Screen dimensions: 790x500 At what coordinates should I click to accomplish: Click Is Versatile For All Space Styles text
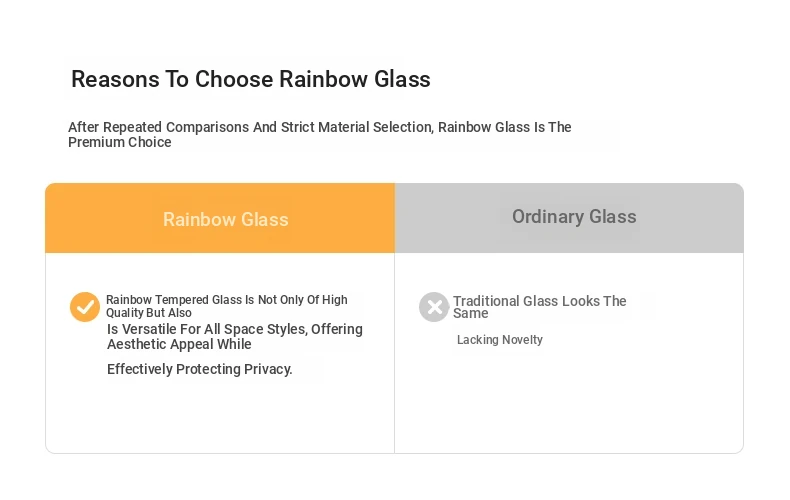[x=235, y=329]
